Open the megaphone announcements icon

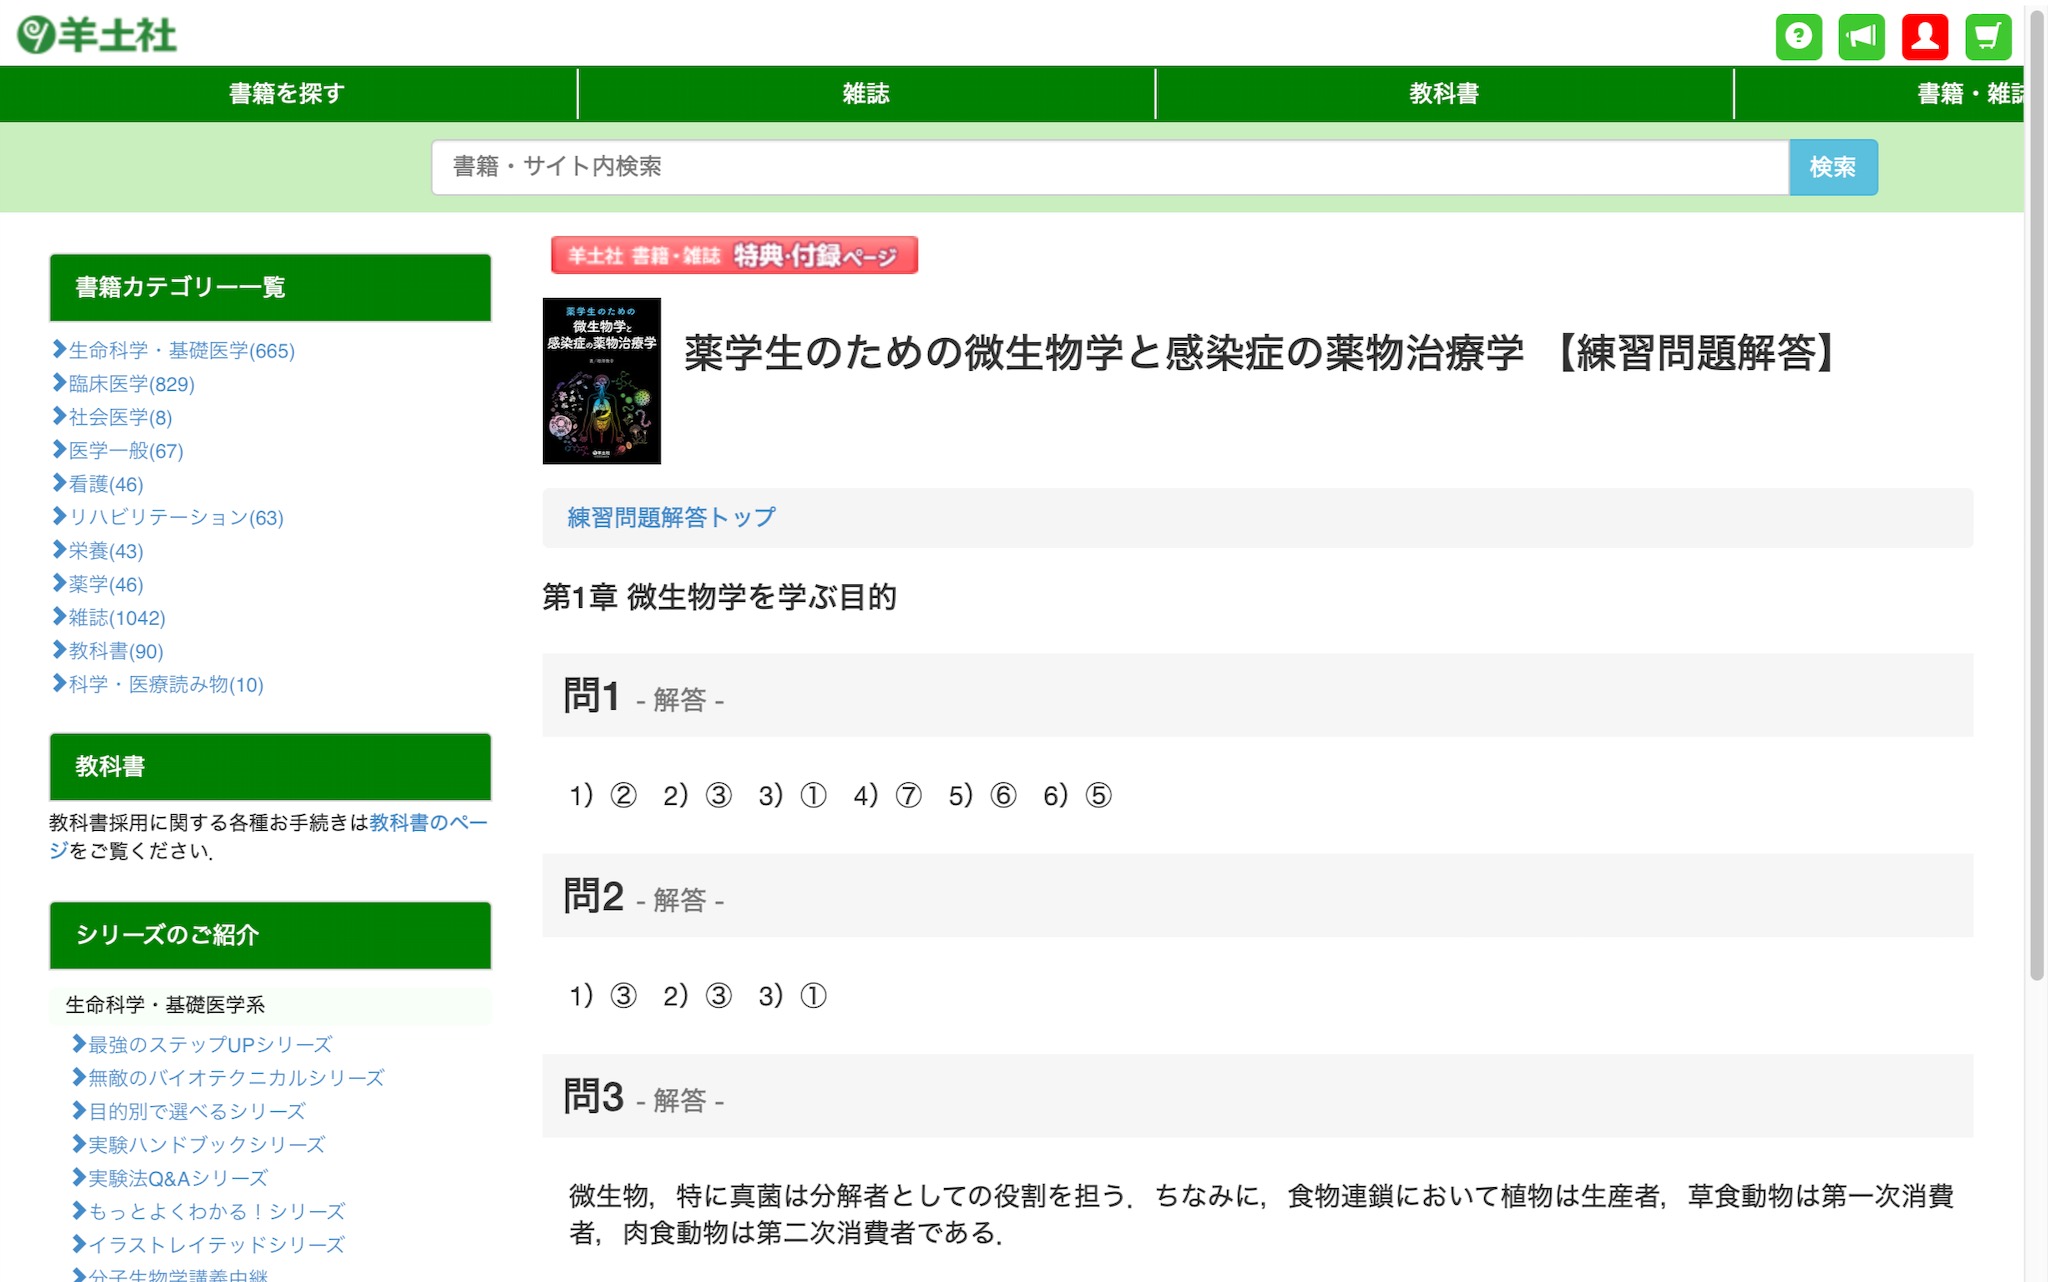point(1861,37)
